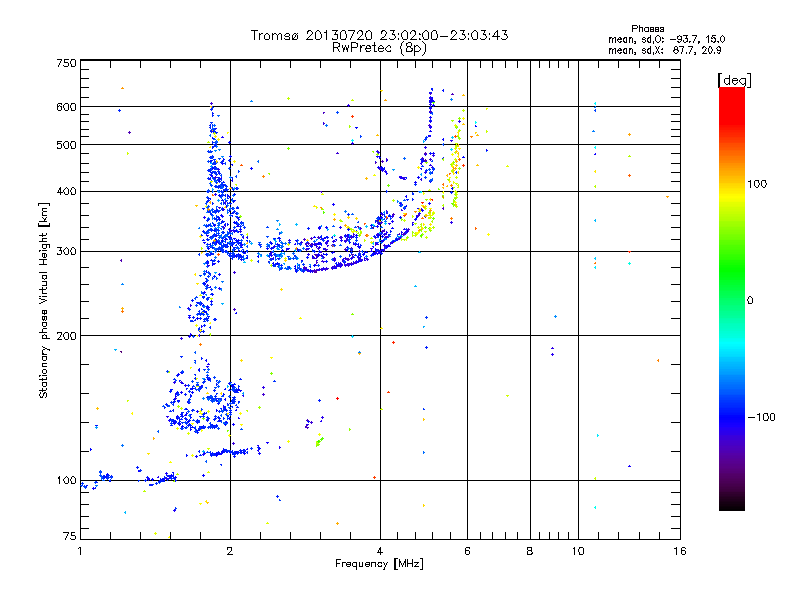Click the frequency axis label "1"
The height and width of the screenshot is (600, 800).
coord(80,551)
